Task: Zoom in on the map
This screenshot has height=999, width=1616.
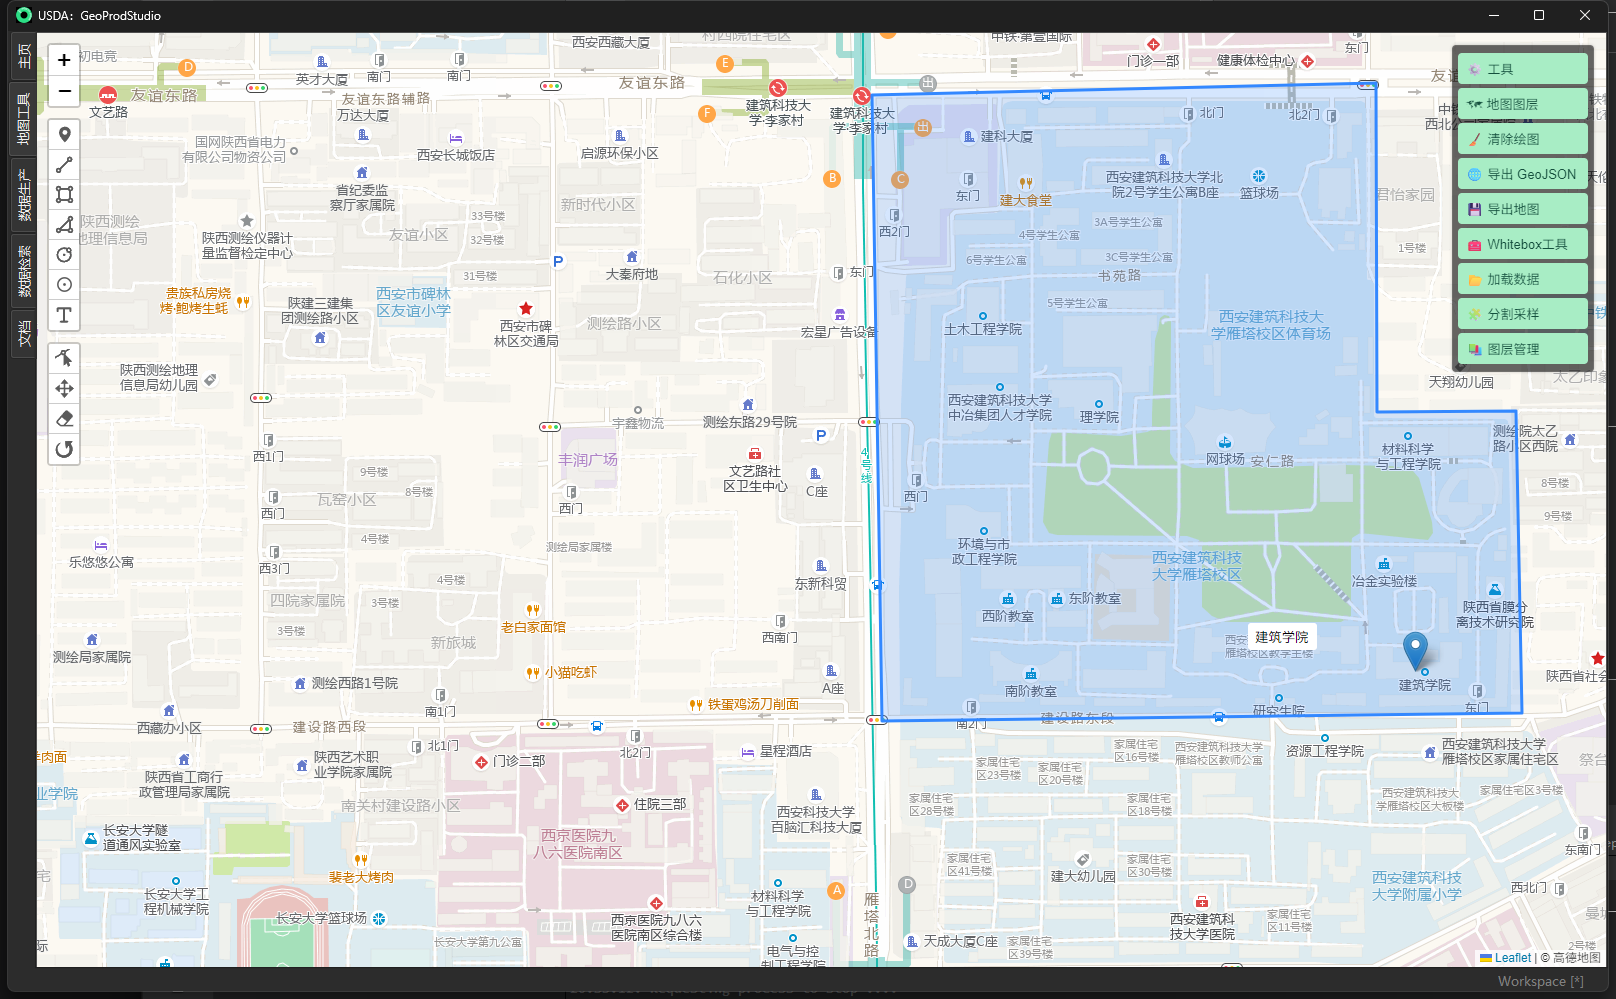Action: click(x=64, y=60)
